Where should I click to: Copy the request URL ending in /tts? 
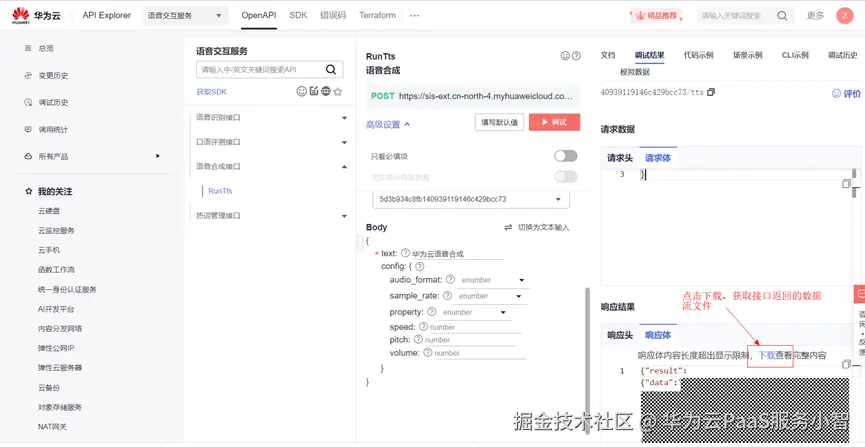[x=711, y=92]
